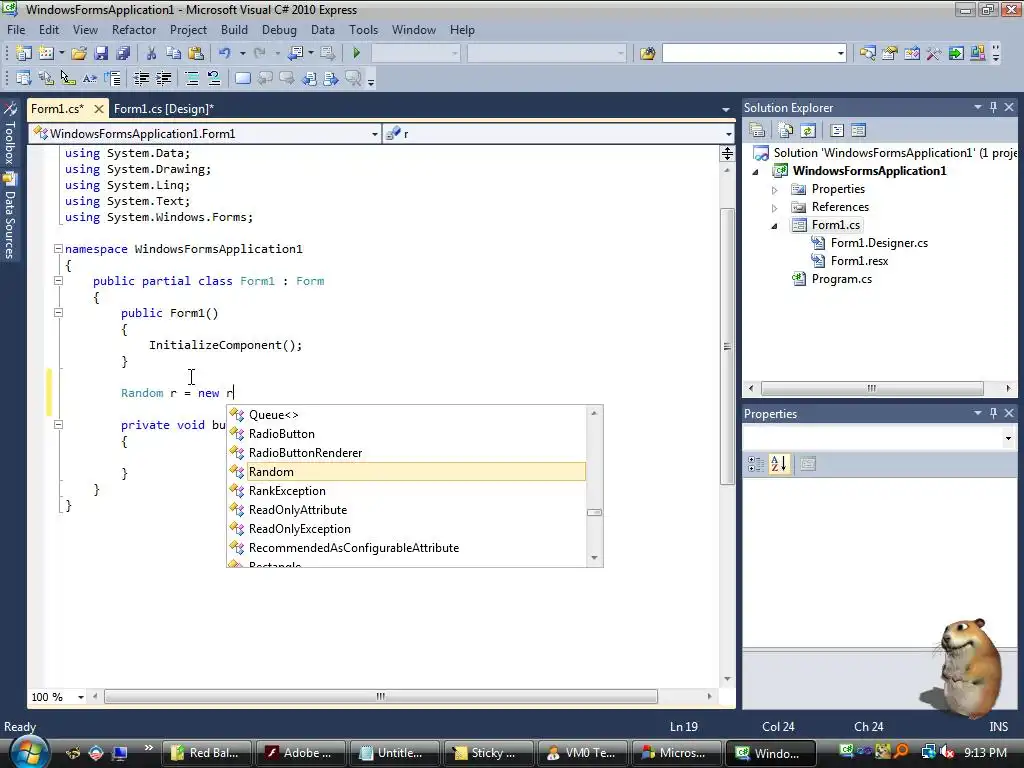The height and width of the screenshot is (768, 1024).
Task: Expand the References node in Solution Explorer
Action: [x=775, y=208]
